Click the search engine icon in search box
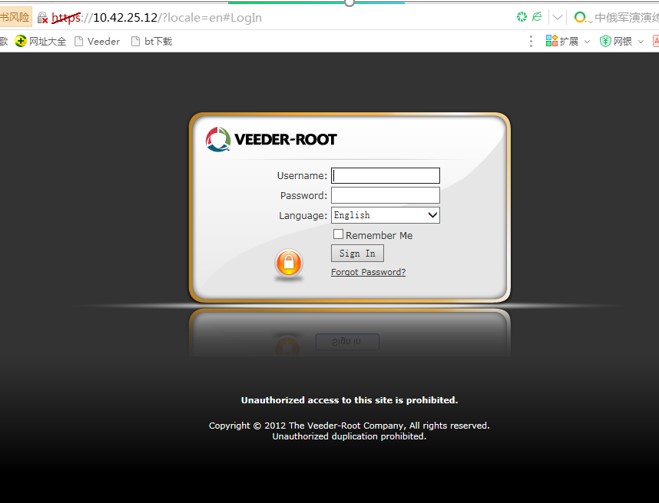Image resolution: width=659 pixels, height=503 pixels. [x=580, y=17]
